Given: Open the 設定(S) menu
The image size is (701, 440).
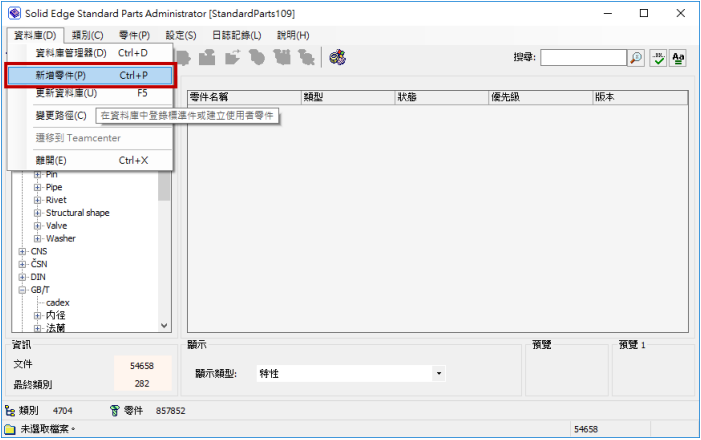Looking at the screenshot, I should [181, 35].
